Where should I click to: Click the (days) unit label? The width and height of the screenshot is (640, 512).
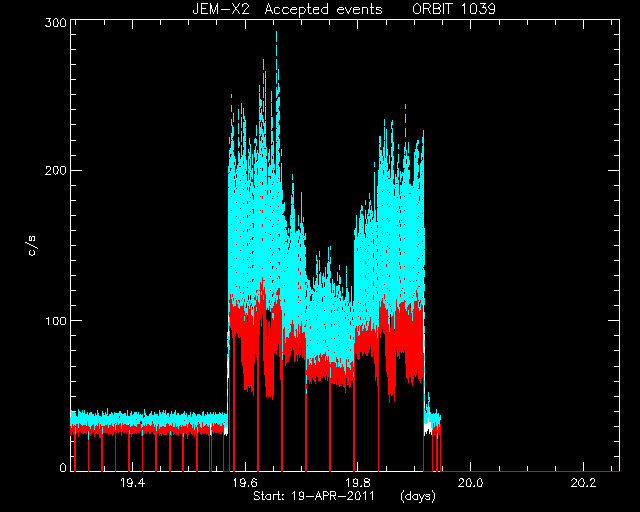418,496
